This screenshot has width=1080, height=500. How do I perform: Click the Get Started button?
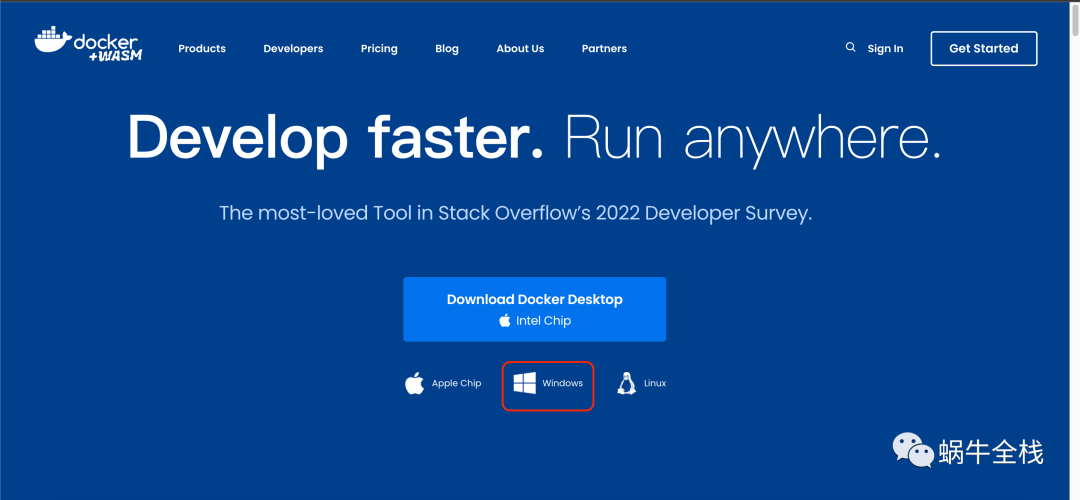click(x=984, y=48)
